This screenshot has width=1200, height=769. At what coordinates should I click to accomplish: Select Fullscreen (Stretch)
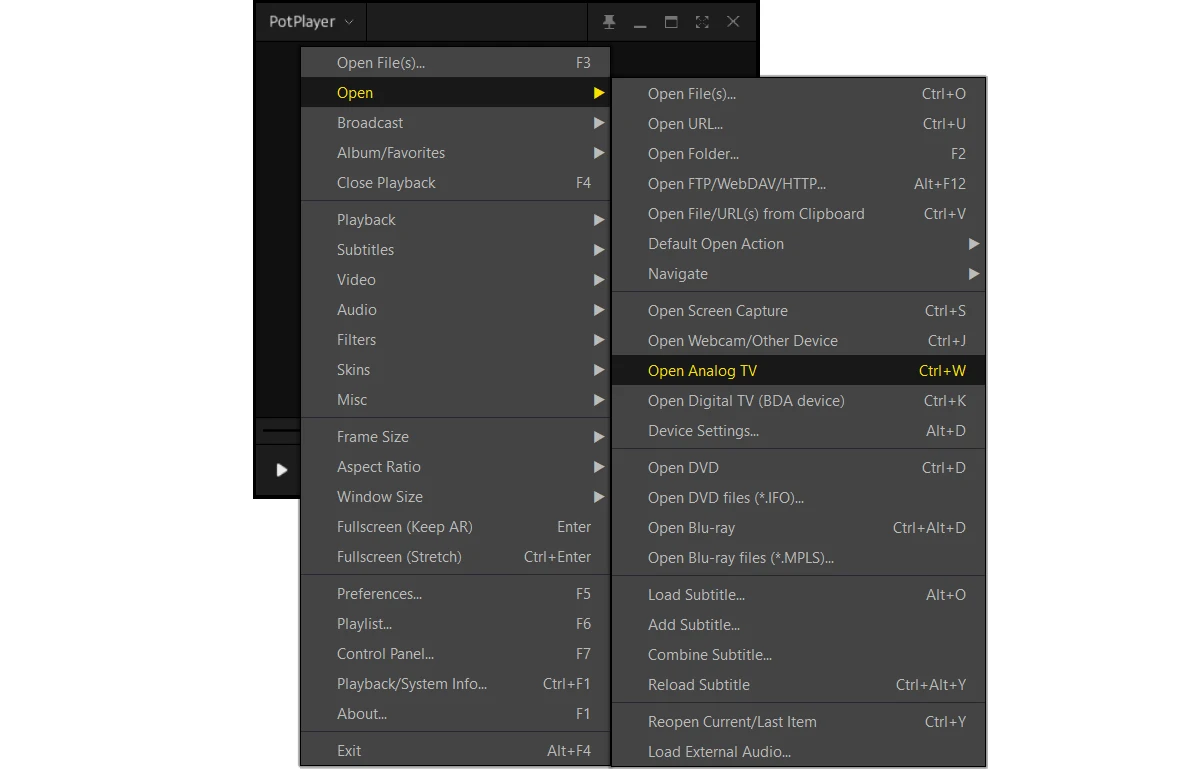tap(455, 557)
